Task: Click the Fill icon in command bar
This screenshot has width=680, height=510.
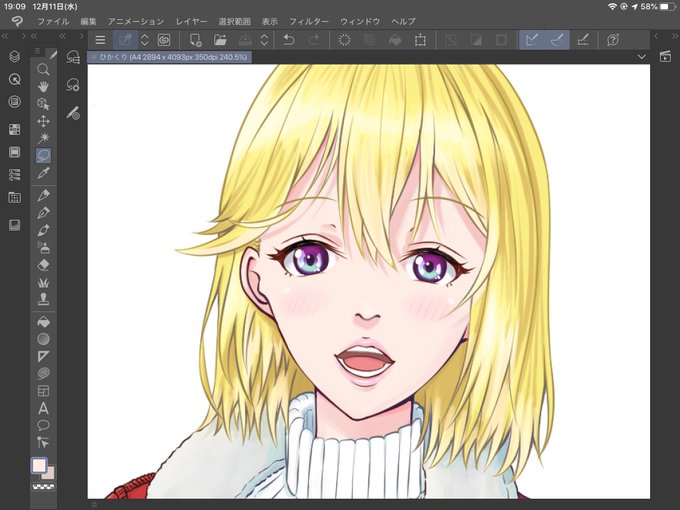Action: click(395, 40)
